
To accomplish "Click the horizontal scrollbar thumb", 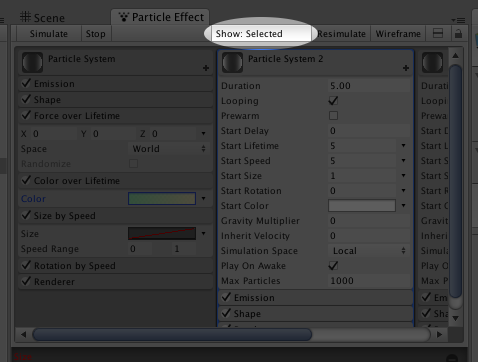I will pyautogui.click(x=172, y=334).
